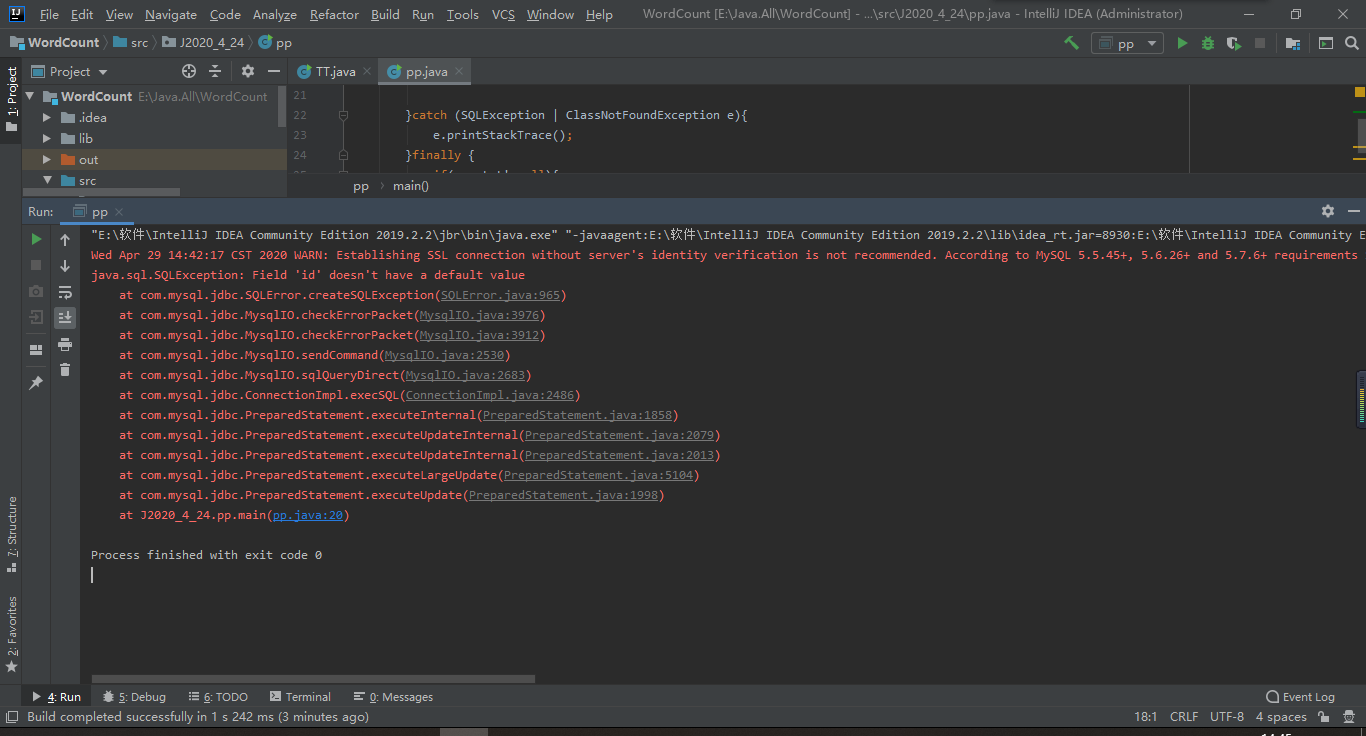Open SQLError.java:965 link
1366x736 pixels.
(x=500, y=295)
